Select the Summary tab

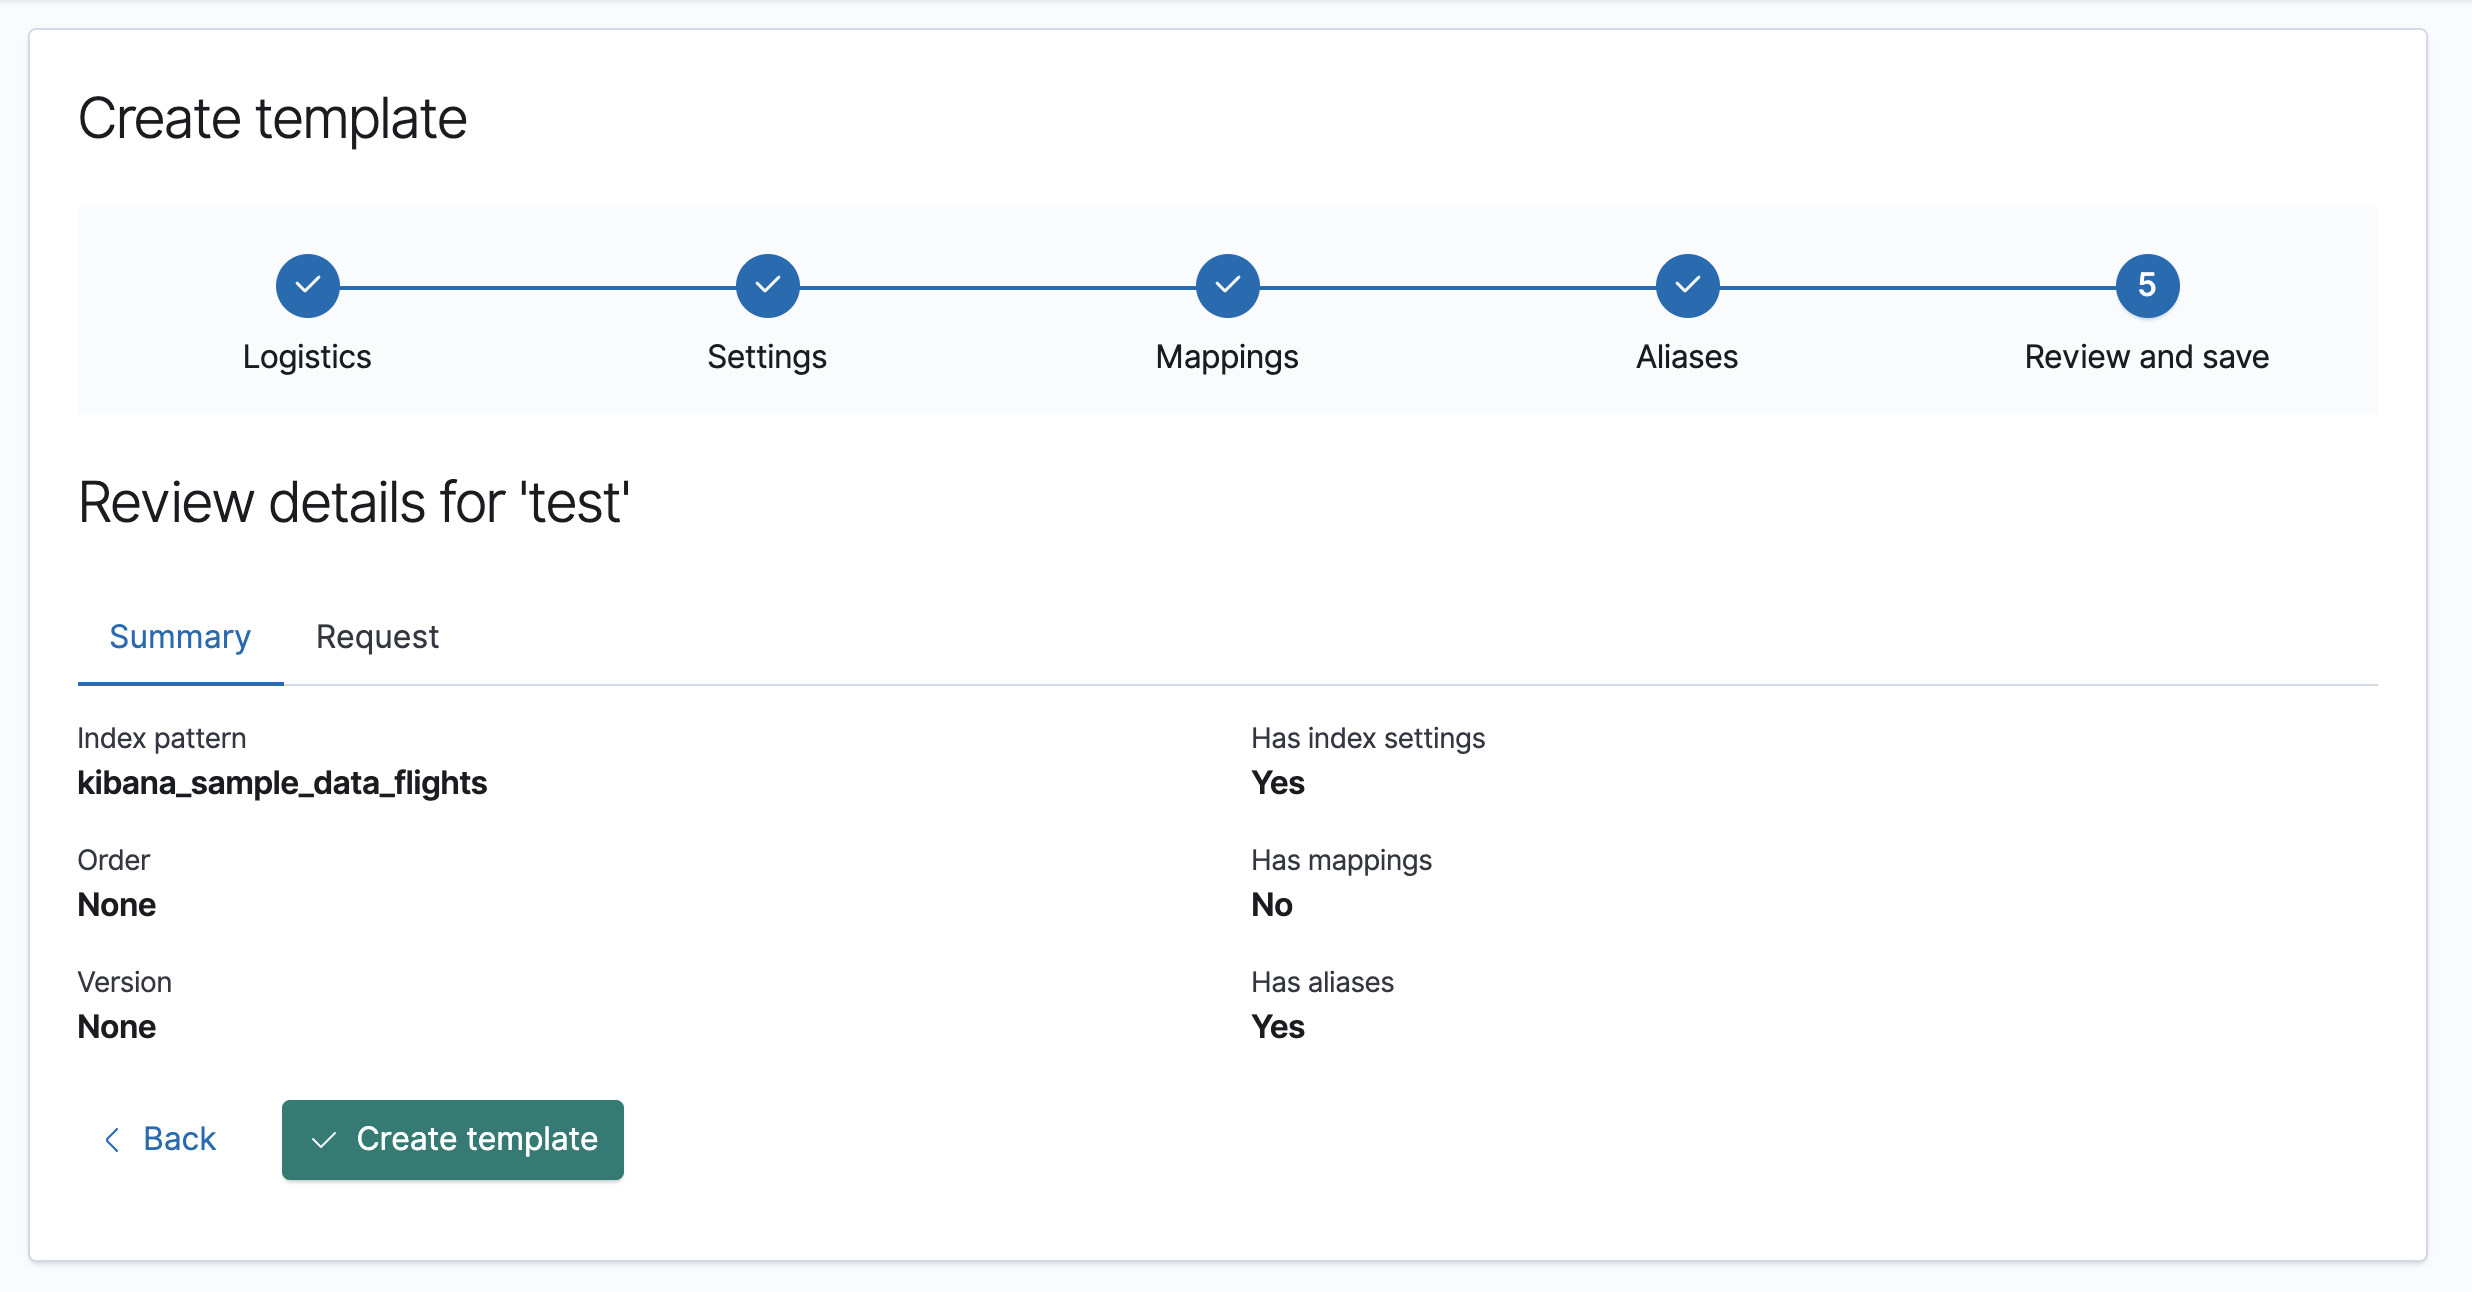[180, 637]
